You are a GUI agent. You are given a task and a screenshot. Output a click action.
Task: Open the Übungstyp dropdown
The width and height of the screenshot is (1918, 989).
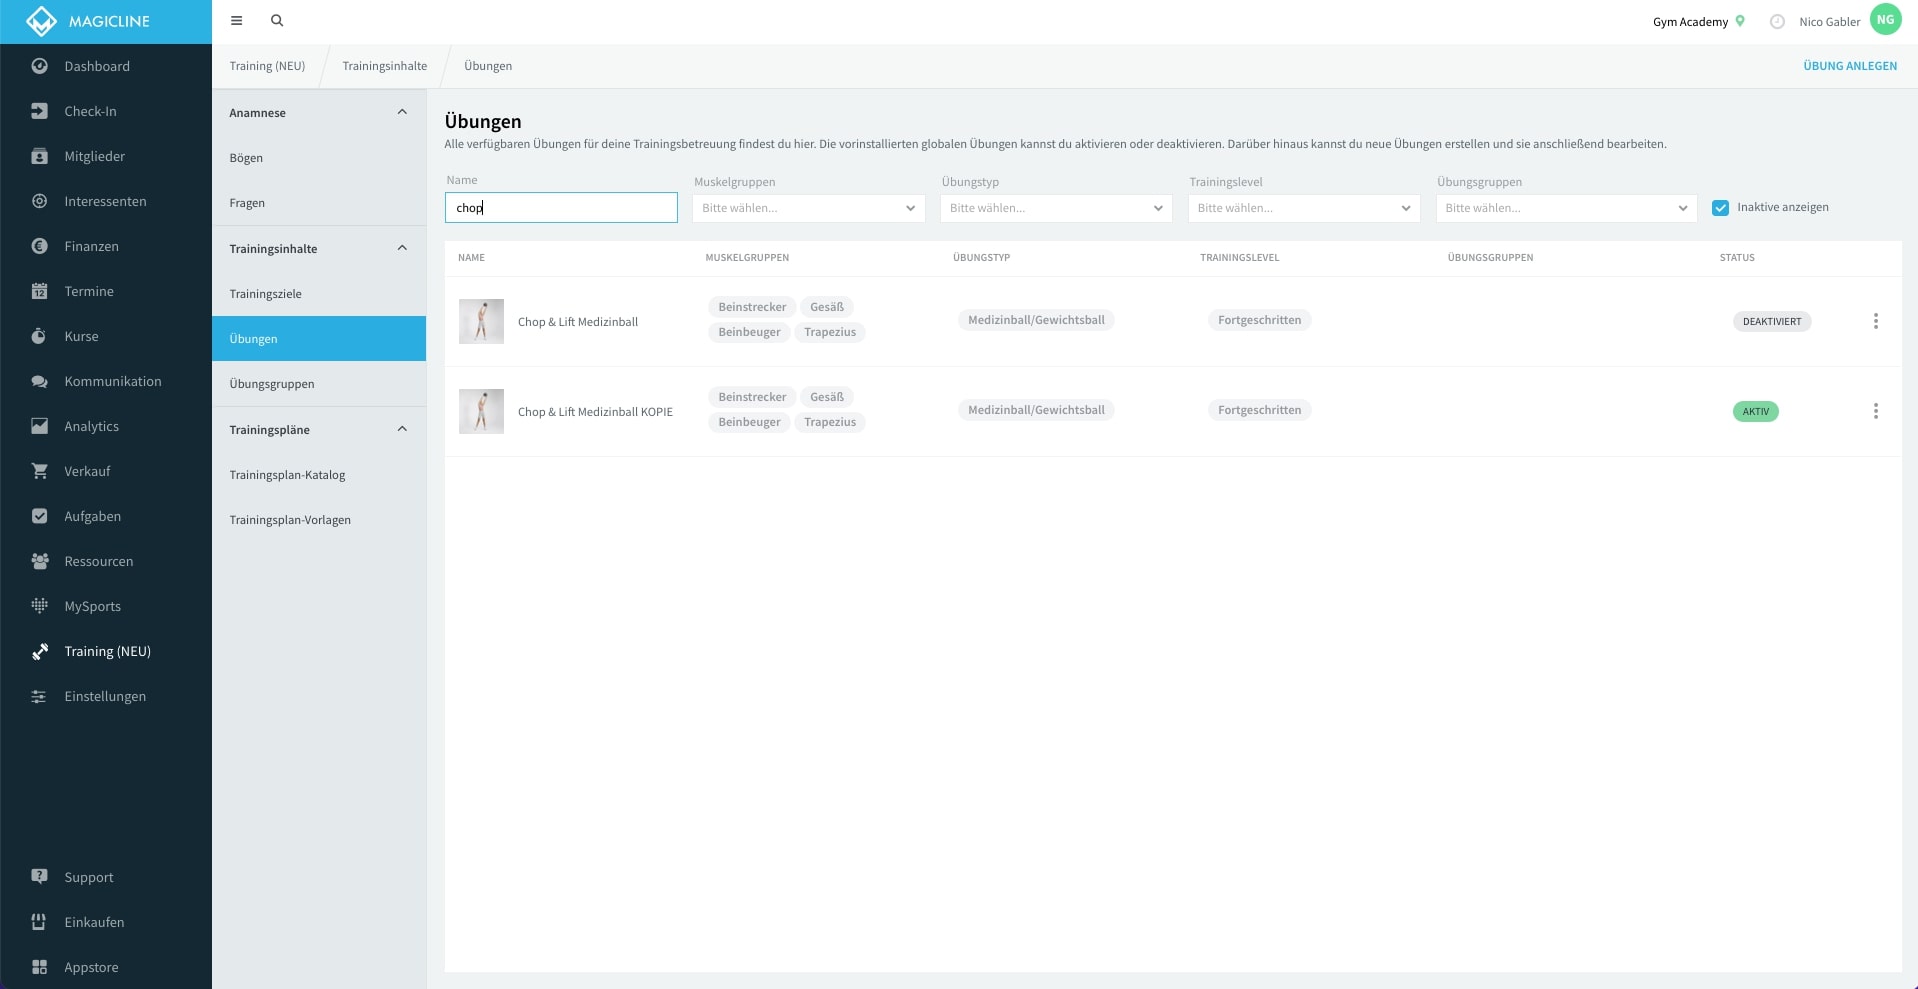1055,208
